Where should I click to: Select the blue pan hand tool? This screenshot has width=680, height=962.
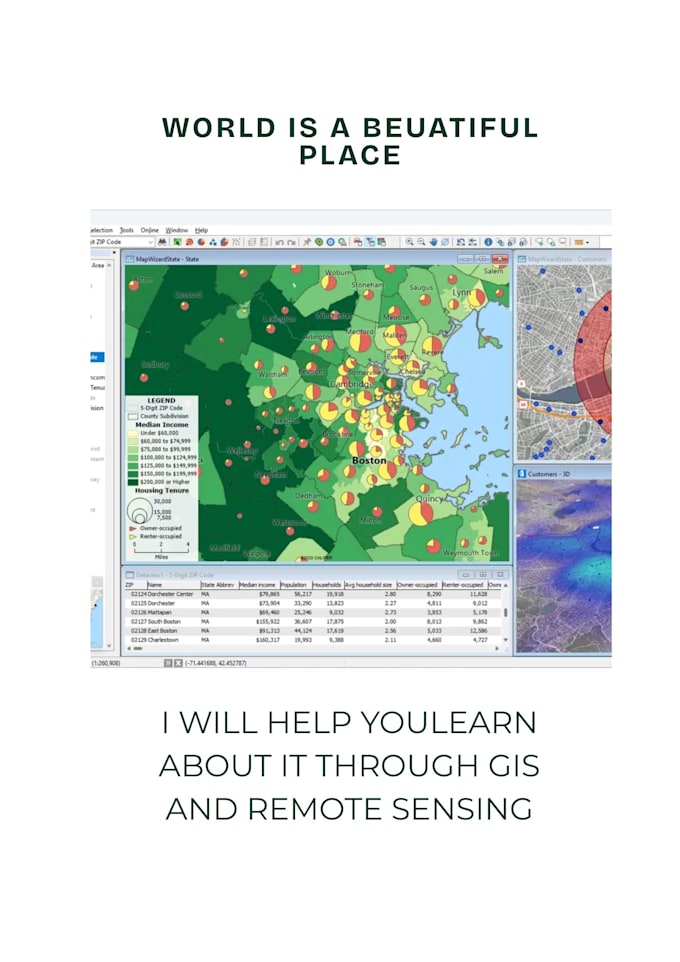433,242
